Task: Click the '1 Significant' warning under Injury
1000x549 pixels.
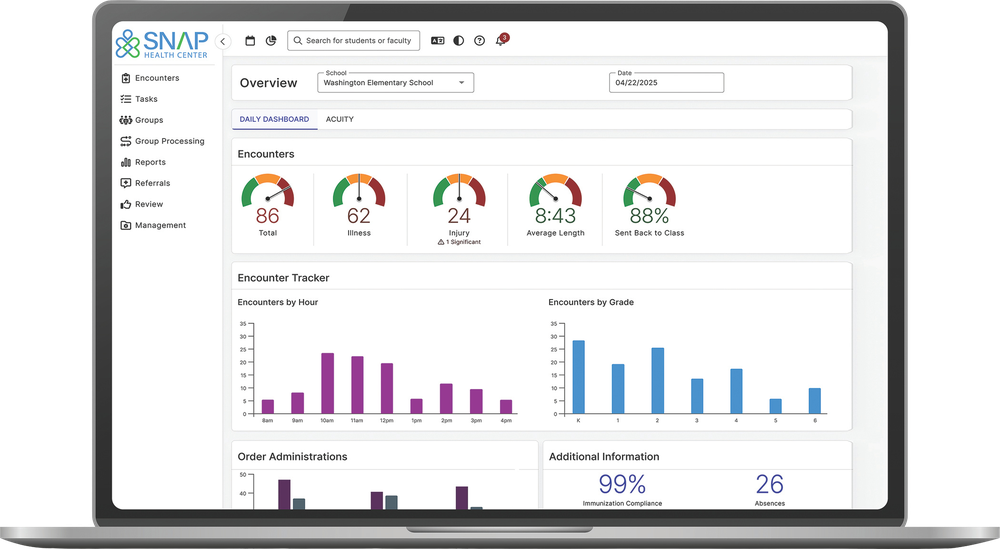Action: click(459, 242)
